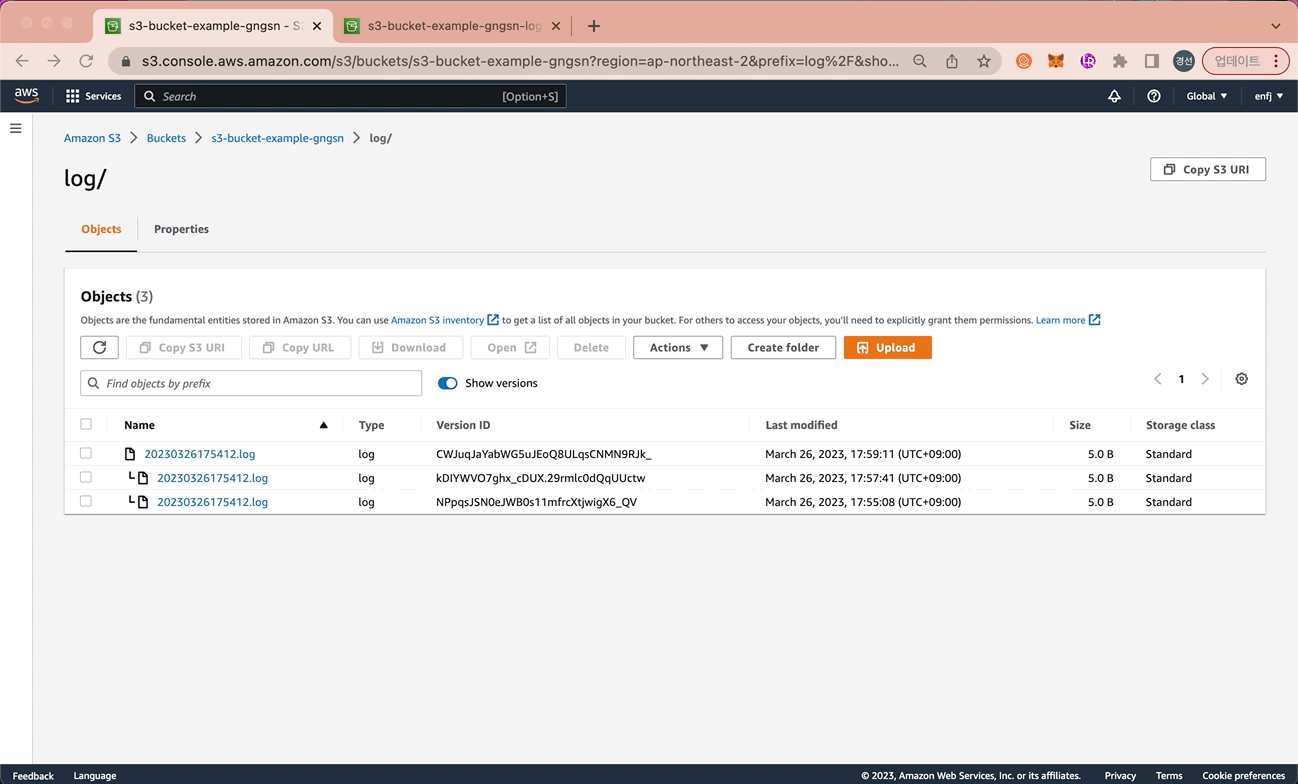Switch to s3-bucket-example-gngsn browser tab
Image resolution: width=1298 pixels, height=784 pixels.
click(213, 26)
